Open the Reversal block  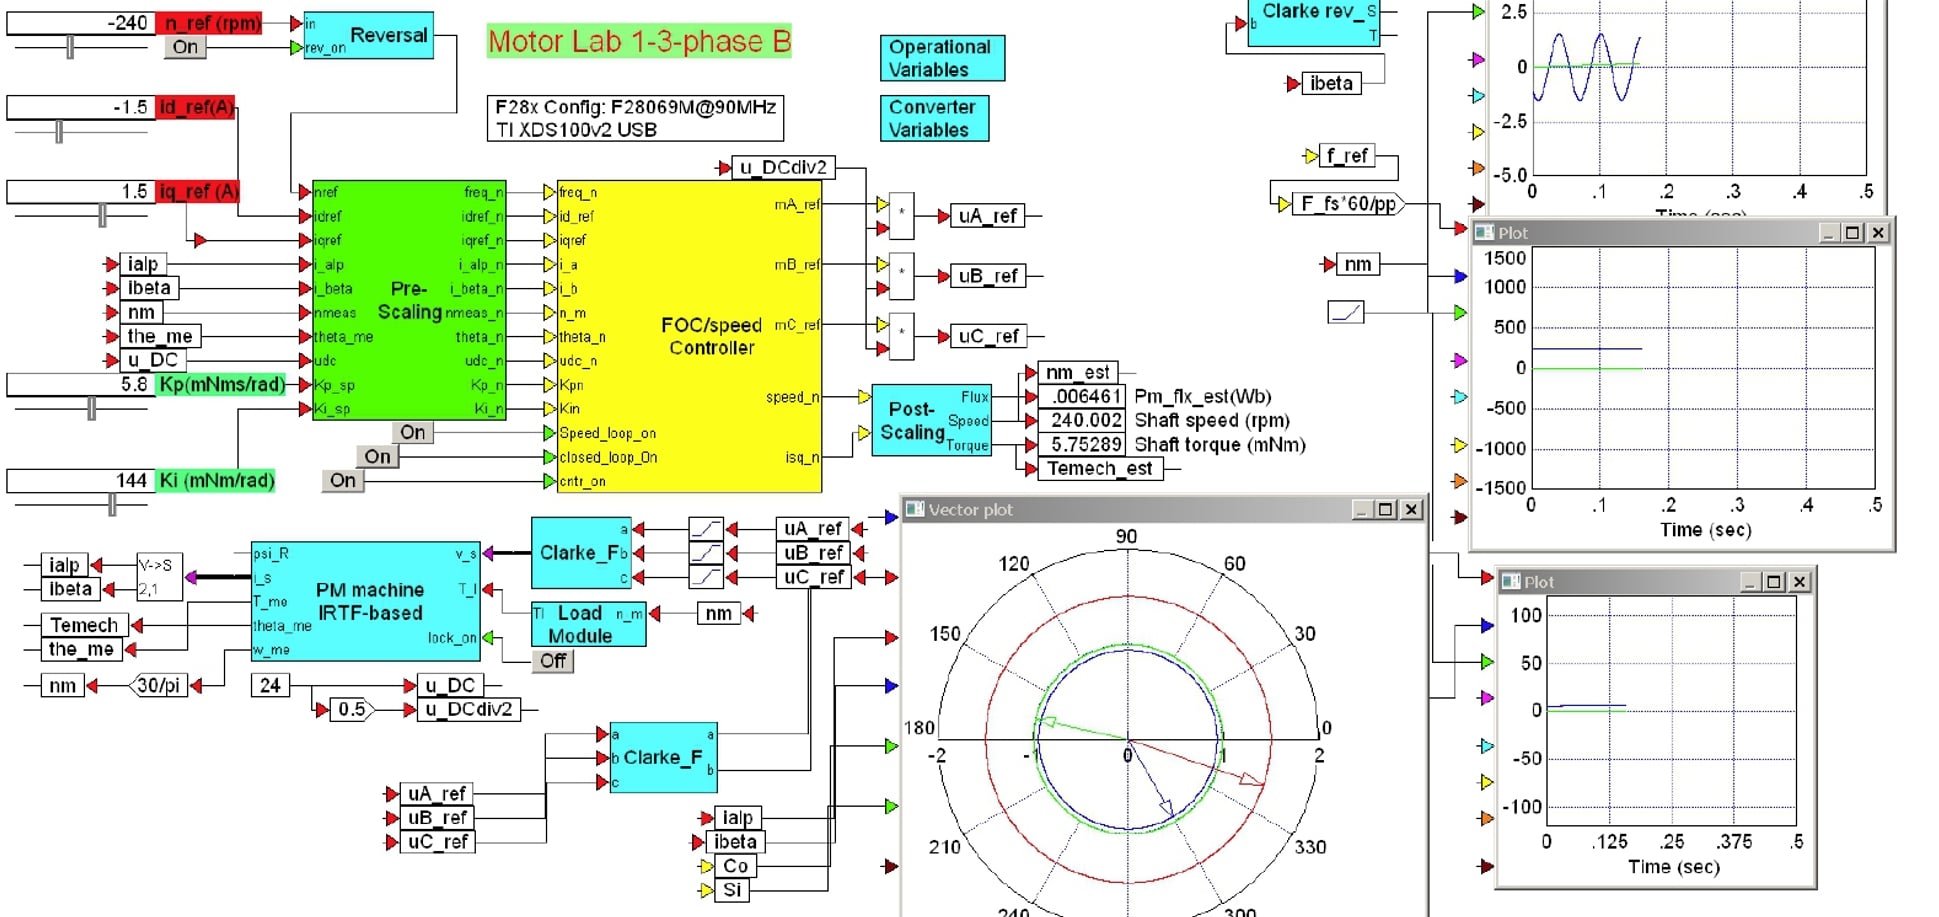point(368,35)
